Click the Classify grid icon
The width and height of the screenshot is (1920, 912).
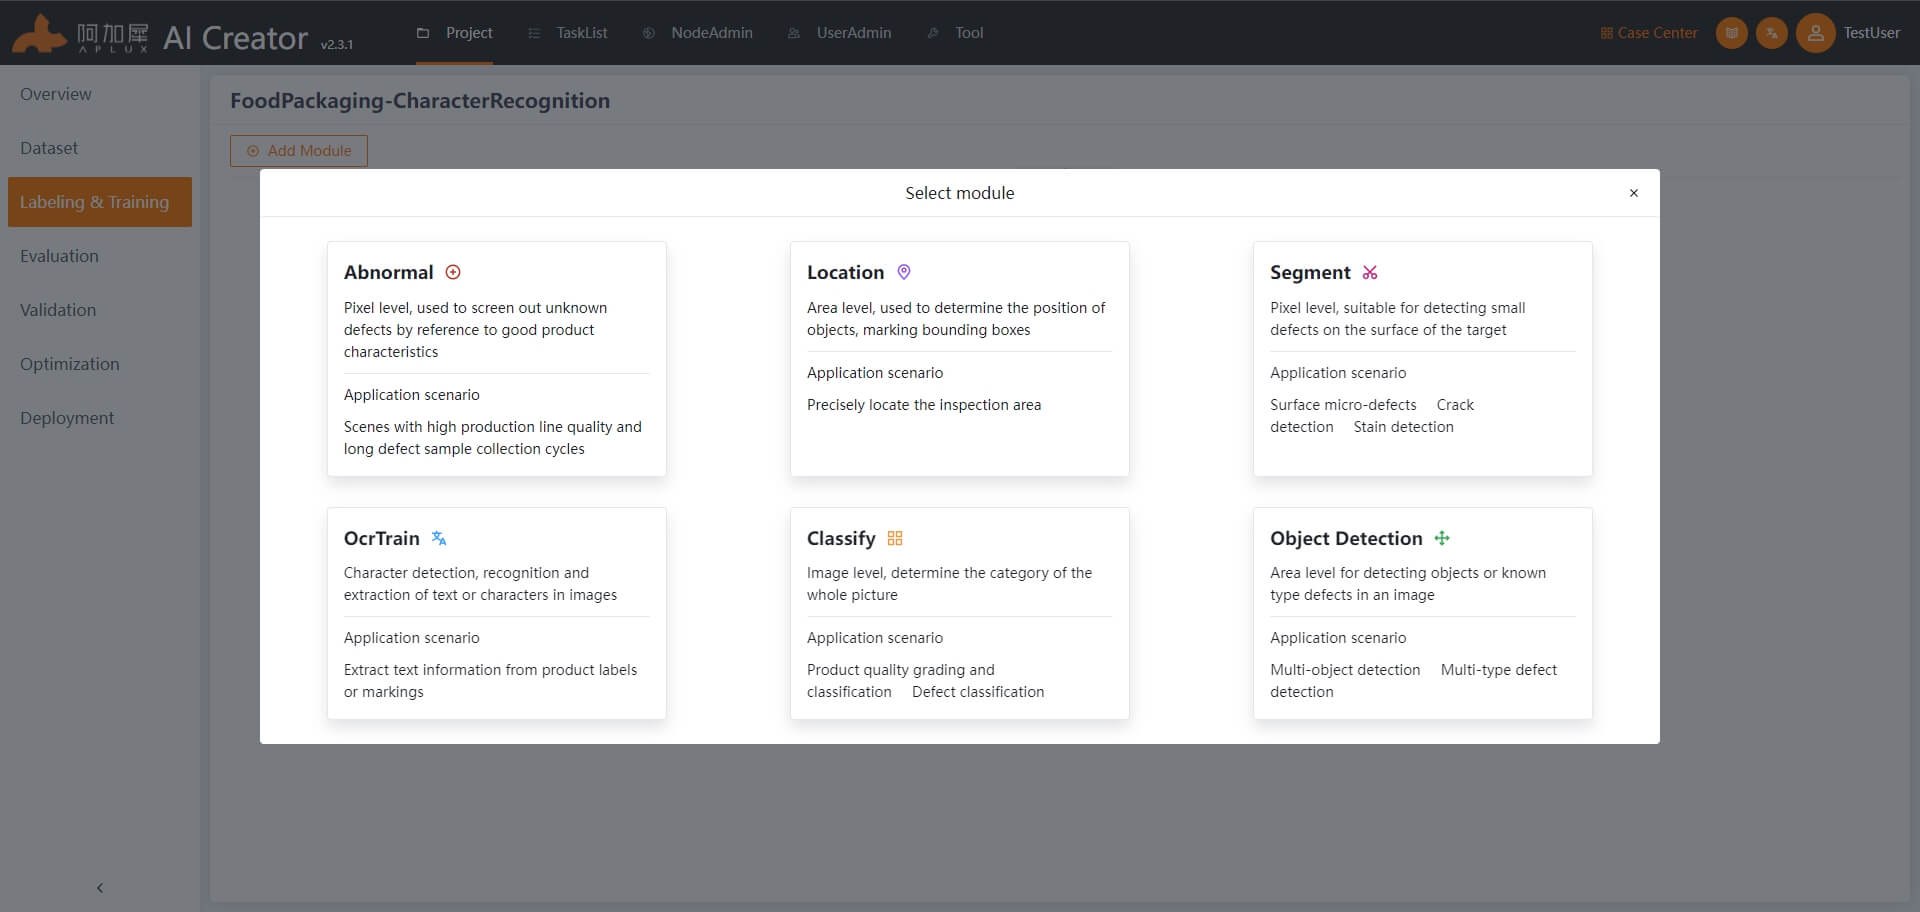tap(895, 538)
